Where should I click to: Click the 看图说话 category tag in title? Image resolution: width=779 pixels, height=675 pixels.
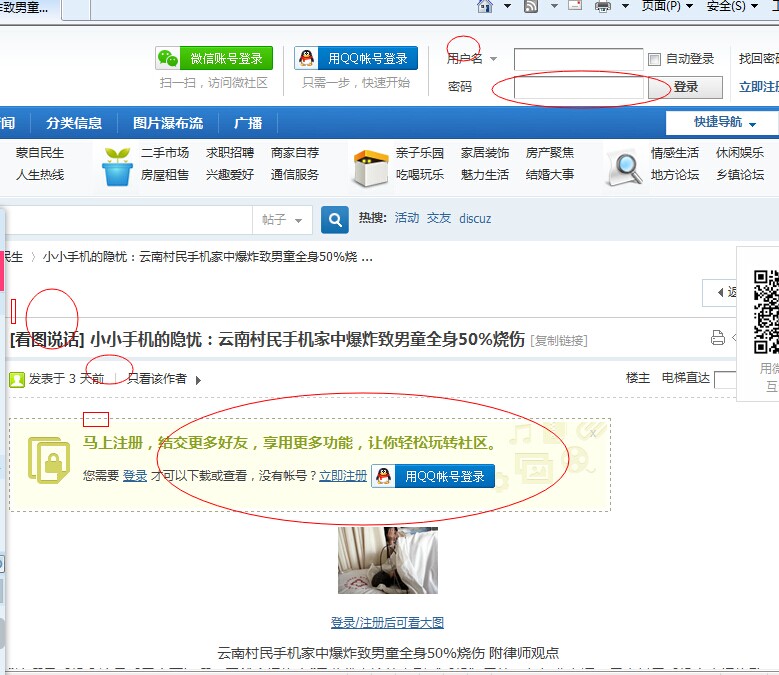pos(47,340)
